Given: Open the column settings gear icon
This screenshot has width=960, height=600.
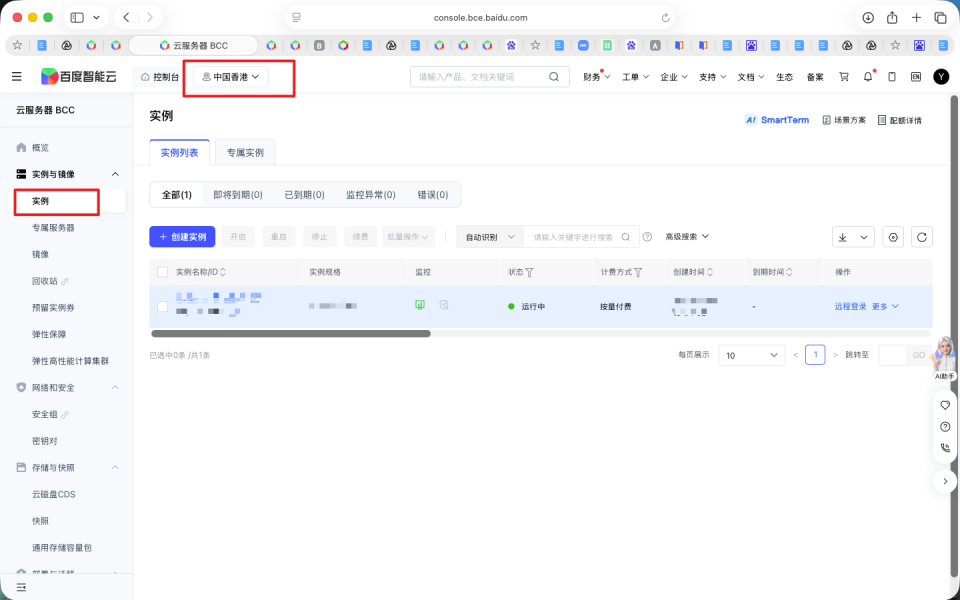Looking at the screenshot, I should click(x=893, y=237).
